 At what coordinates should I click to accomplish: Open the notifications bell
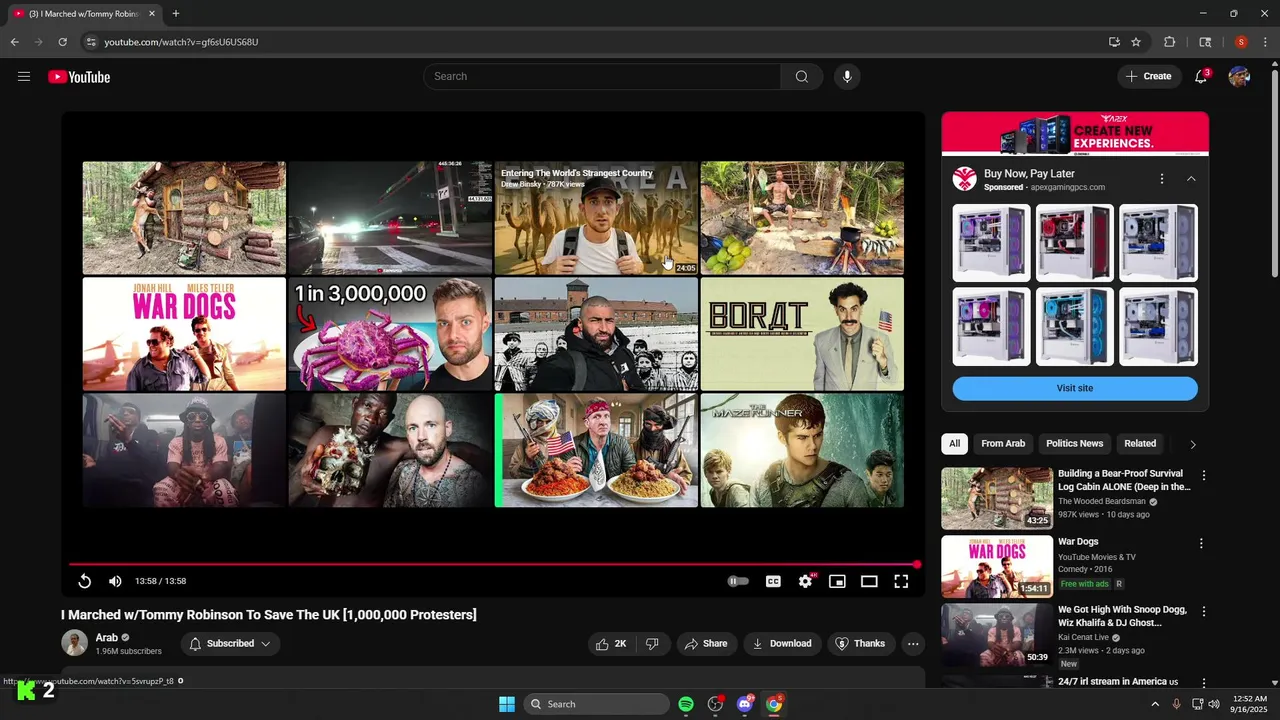point(1201,77)
